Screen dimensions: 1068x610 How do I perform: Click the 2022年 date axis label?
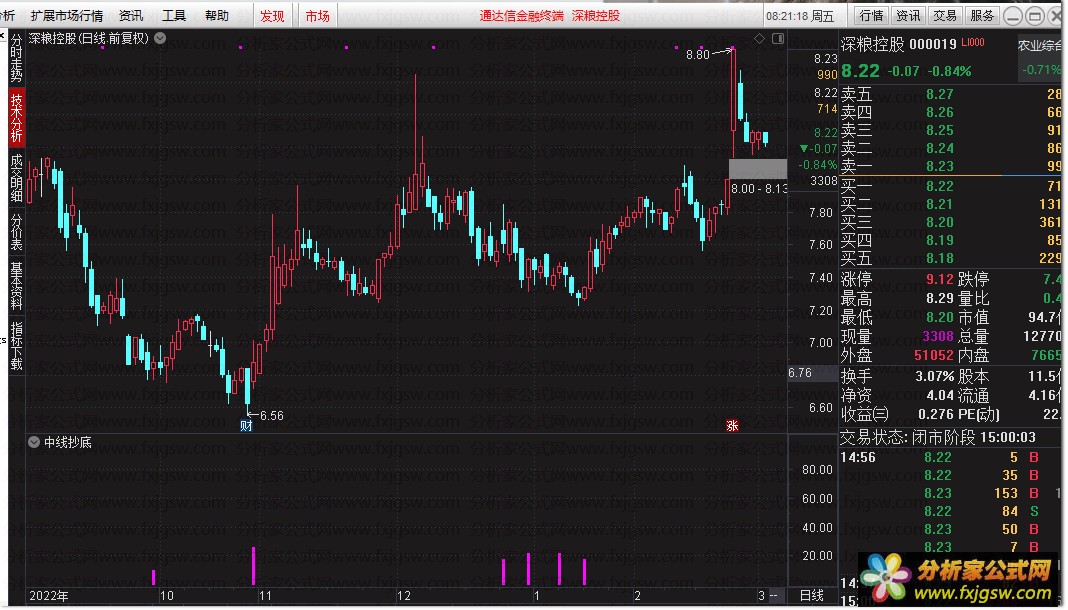[x=48, y=596]
